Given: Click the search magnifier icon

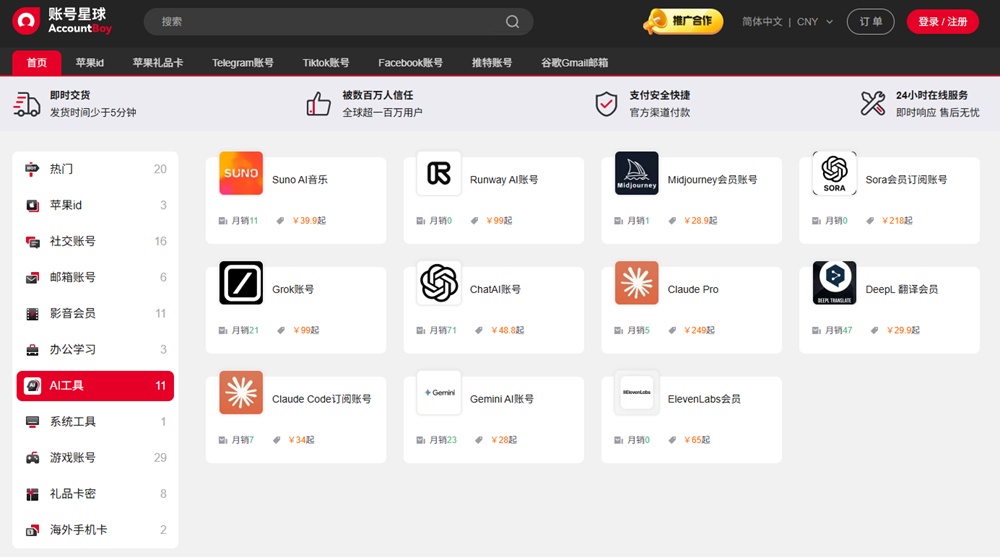Looking at the screenshot, I should click(512, 22).
